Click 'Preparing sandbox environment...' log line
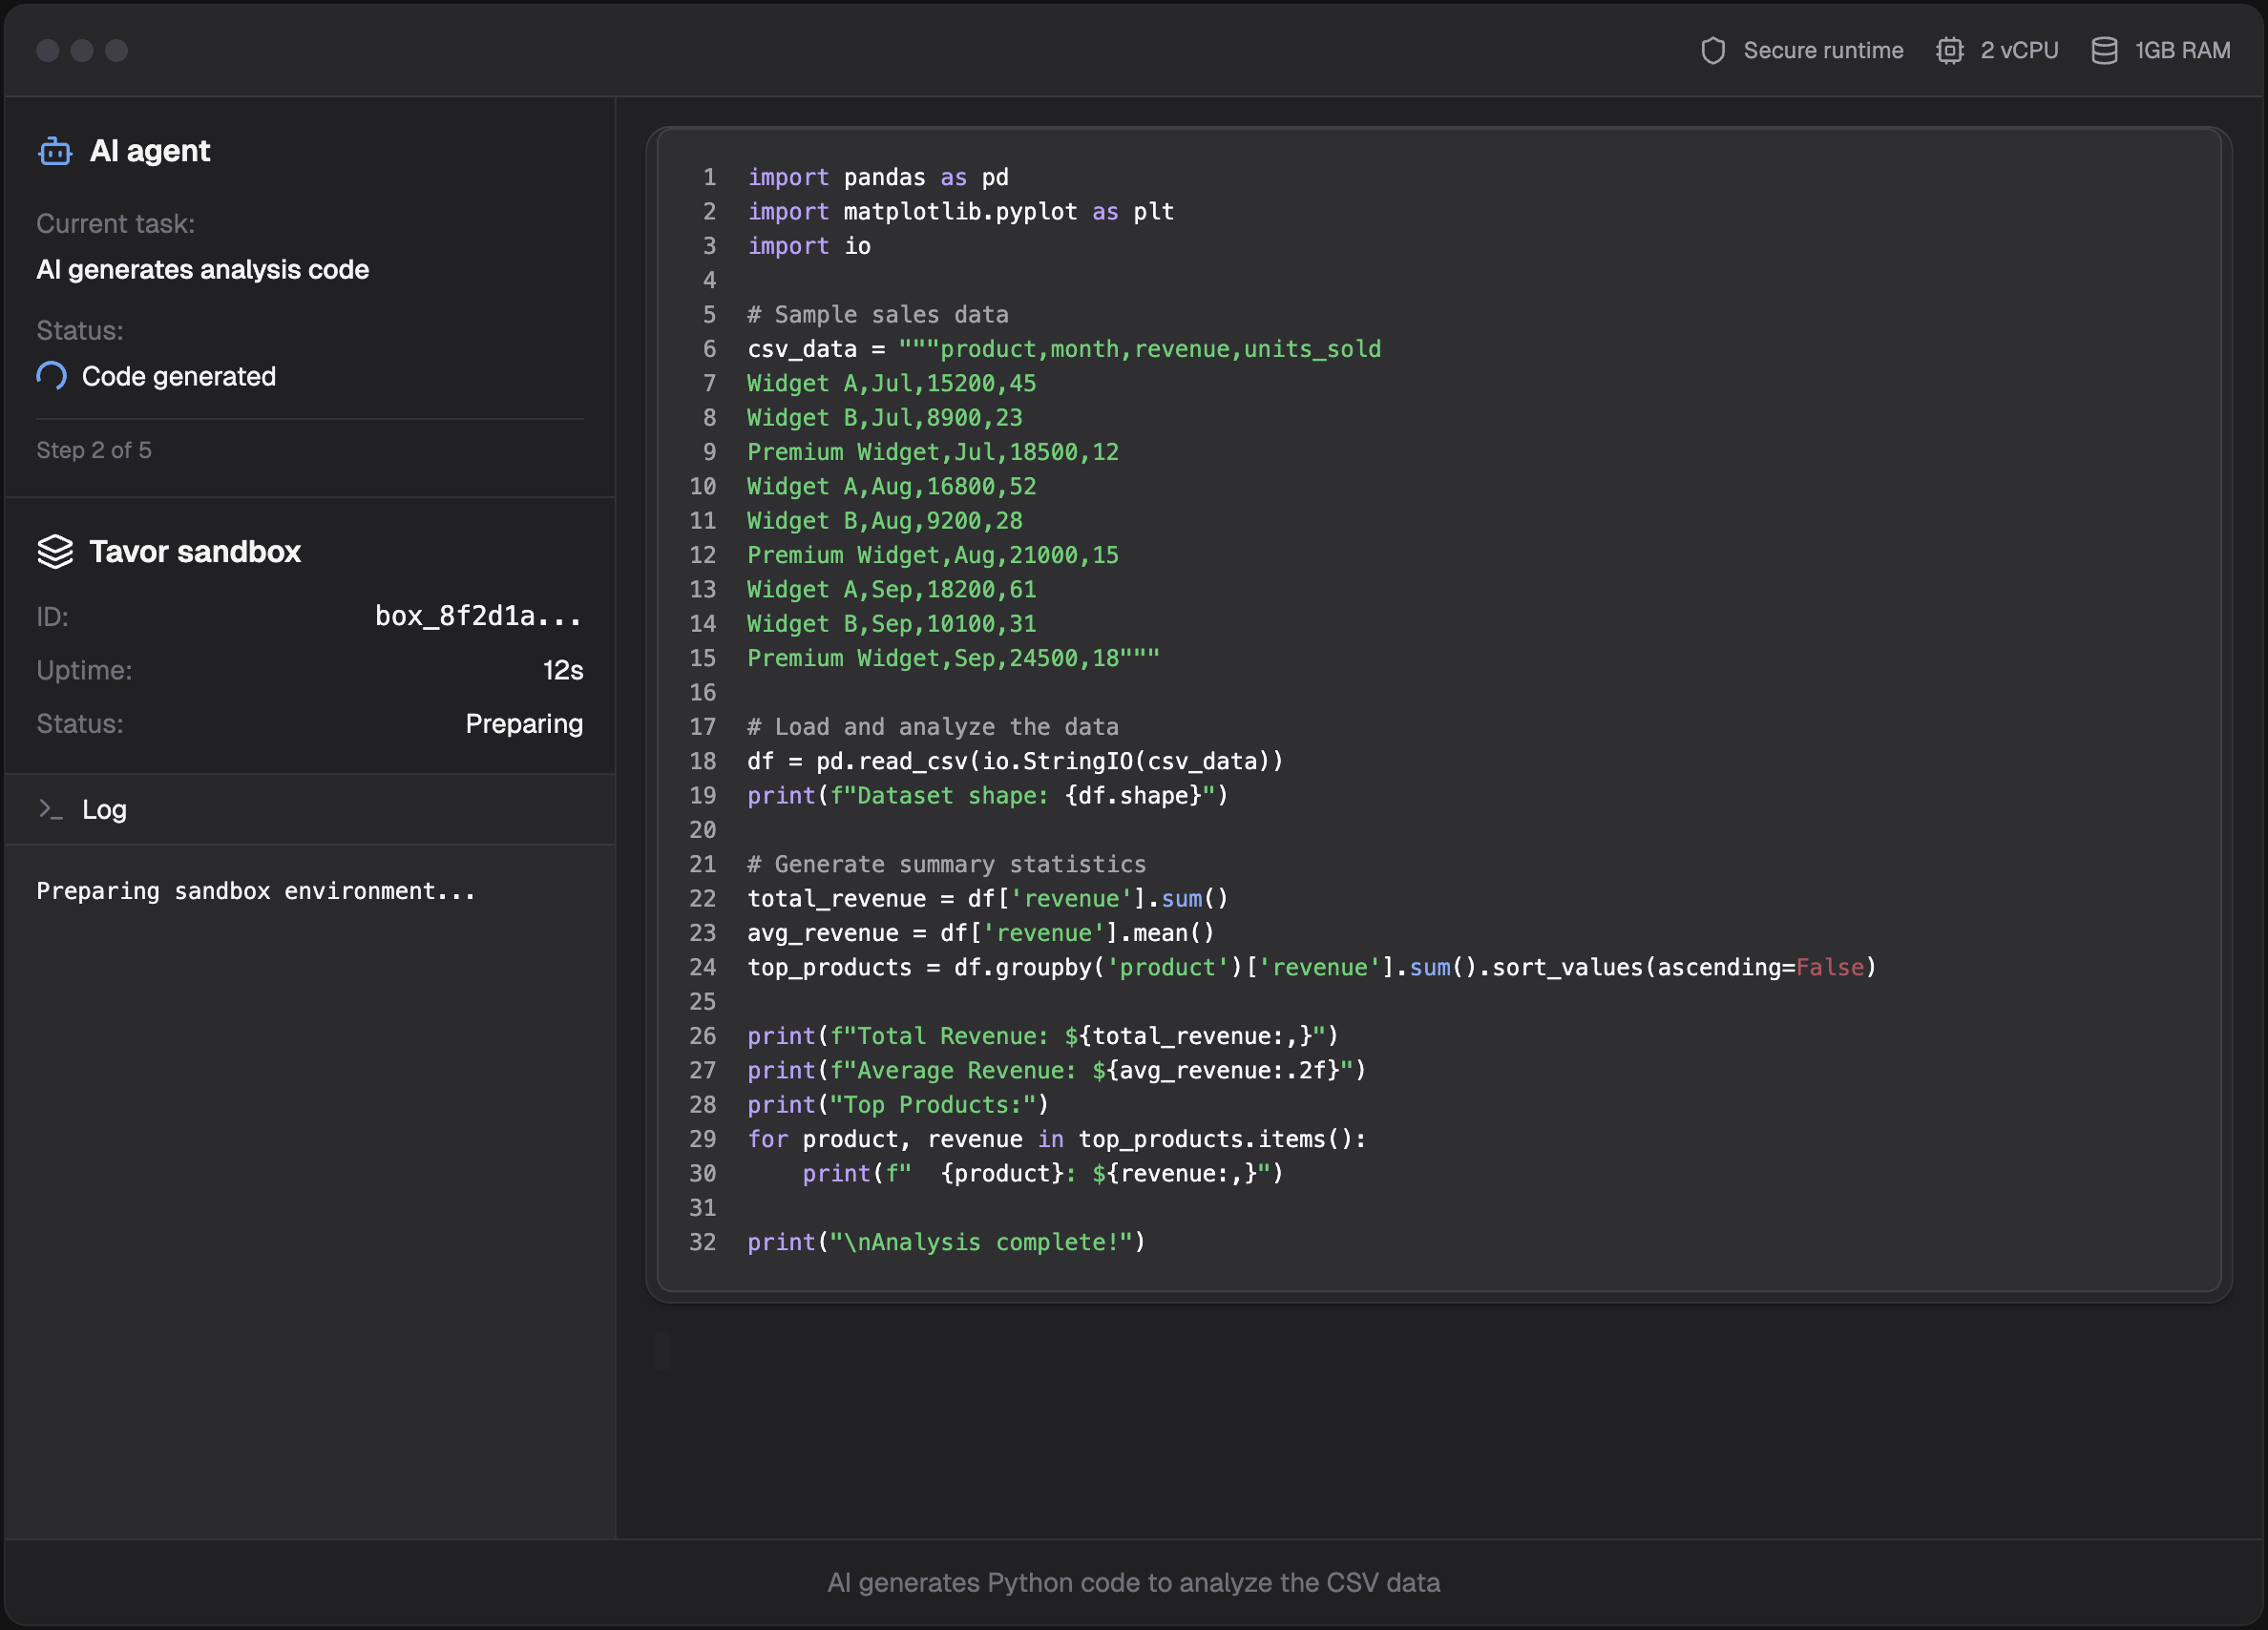2268x1630 pixels. pyautogui.click(x=256, y=891)
